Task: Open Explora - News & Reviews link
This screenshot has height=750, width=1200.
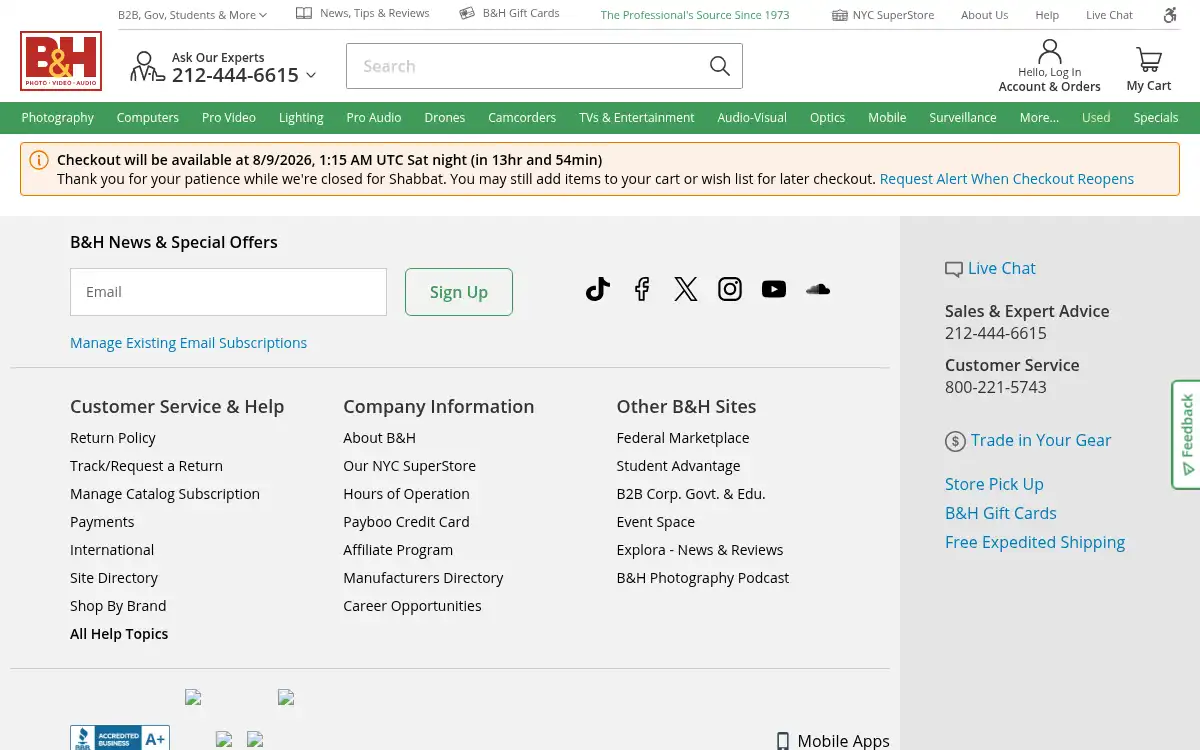Action: 700,550
